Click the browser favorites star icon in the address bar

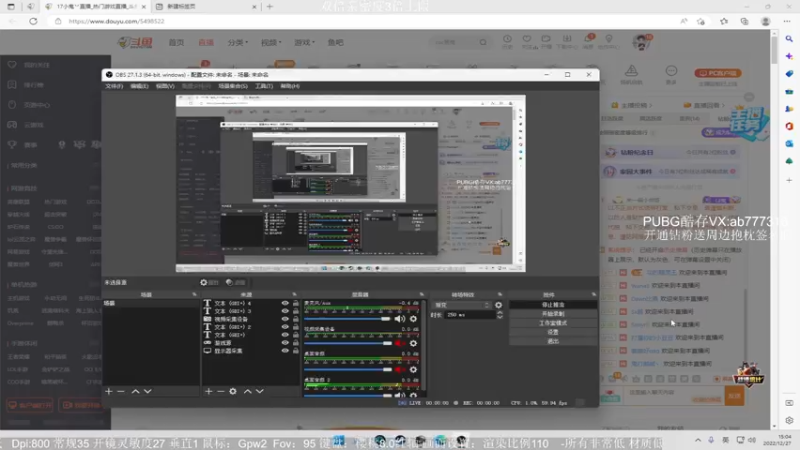[x=701, y=21]
